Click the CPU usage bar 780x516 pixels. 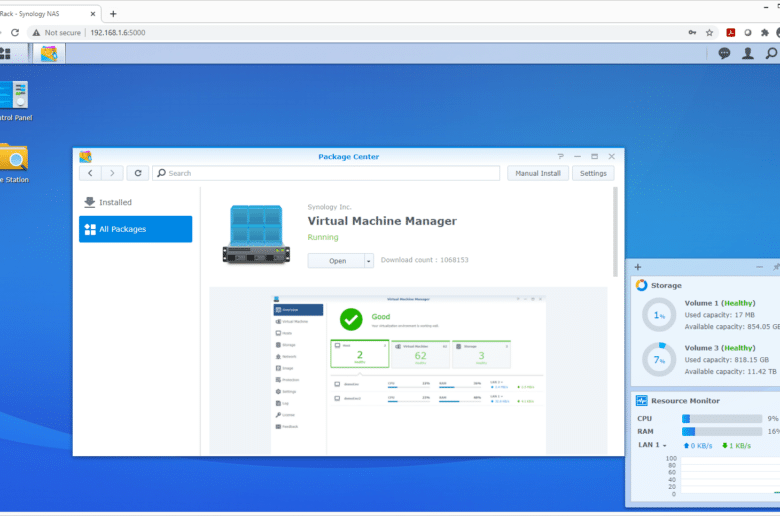point(722,419)
